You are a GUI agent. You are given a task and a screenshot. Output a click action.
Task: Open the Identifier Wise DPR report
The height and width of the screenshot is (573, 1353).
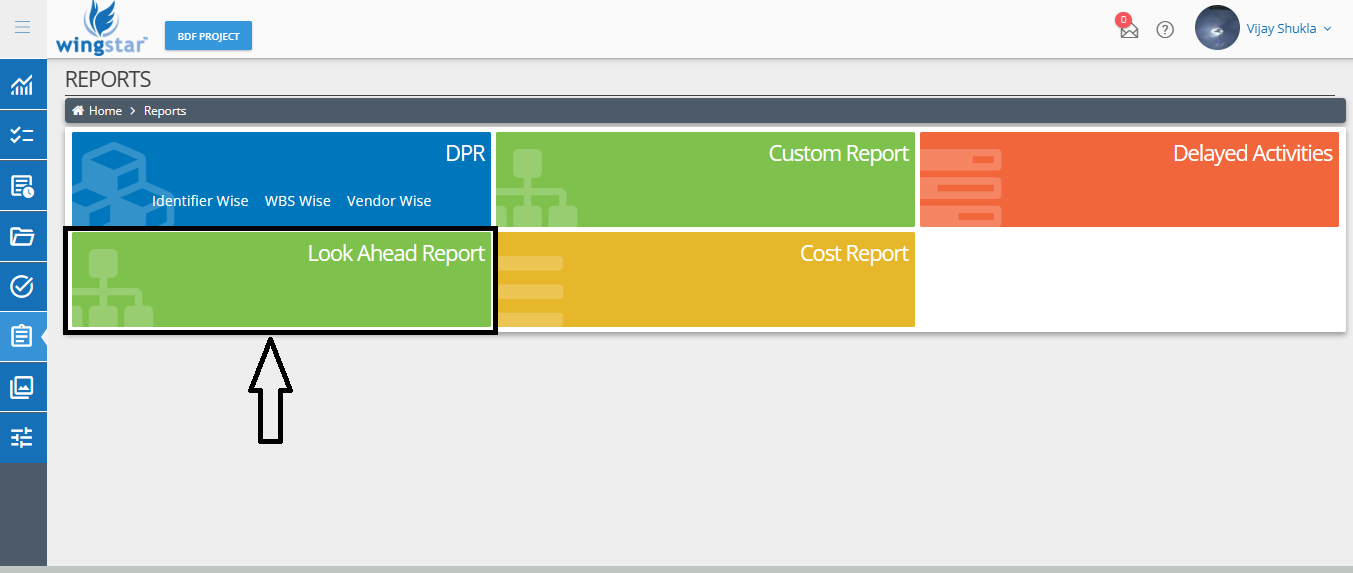200,201
